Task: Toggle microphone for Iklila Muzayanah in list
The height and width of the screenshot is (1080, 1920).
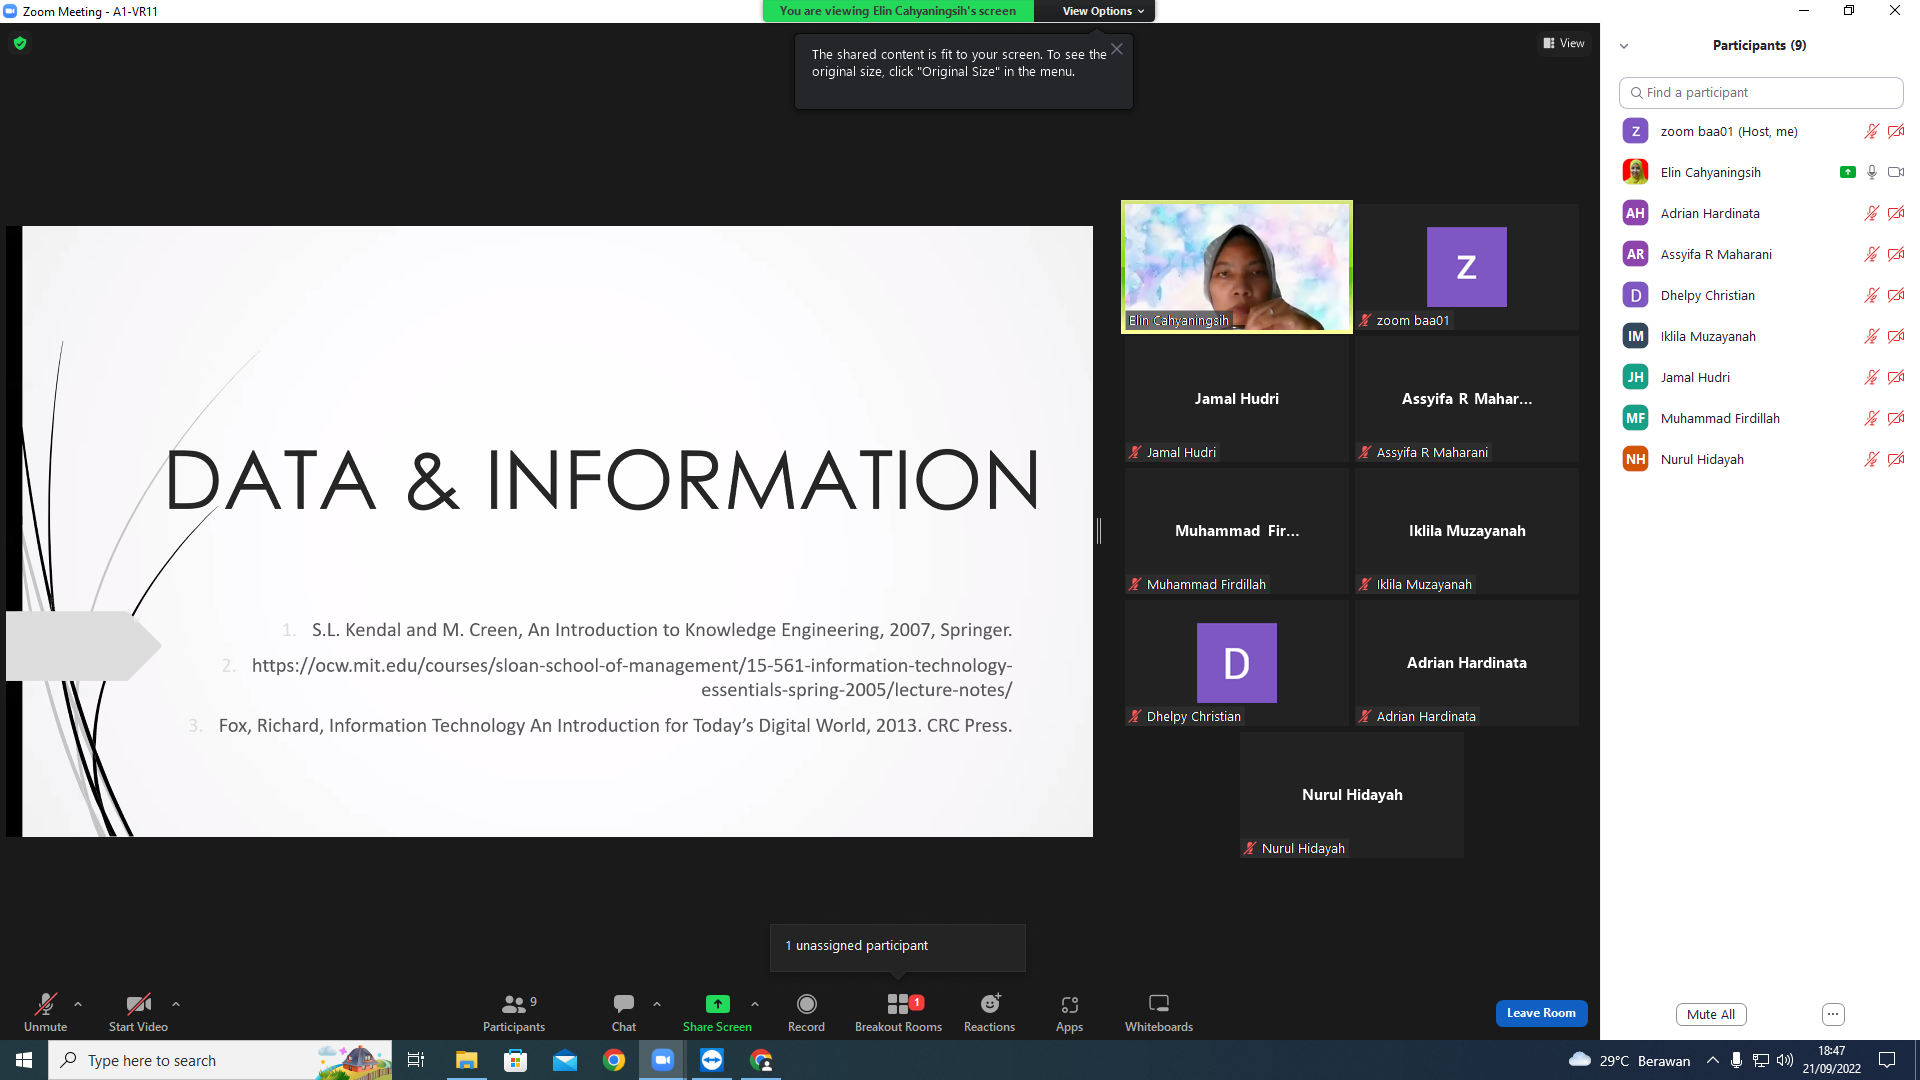Action: pyautogui.click(x=1871, y=336)
